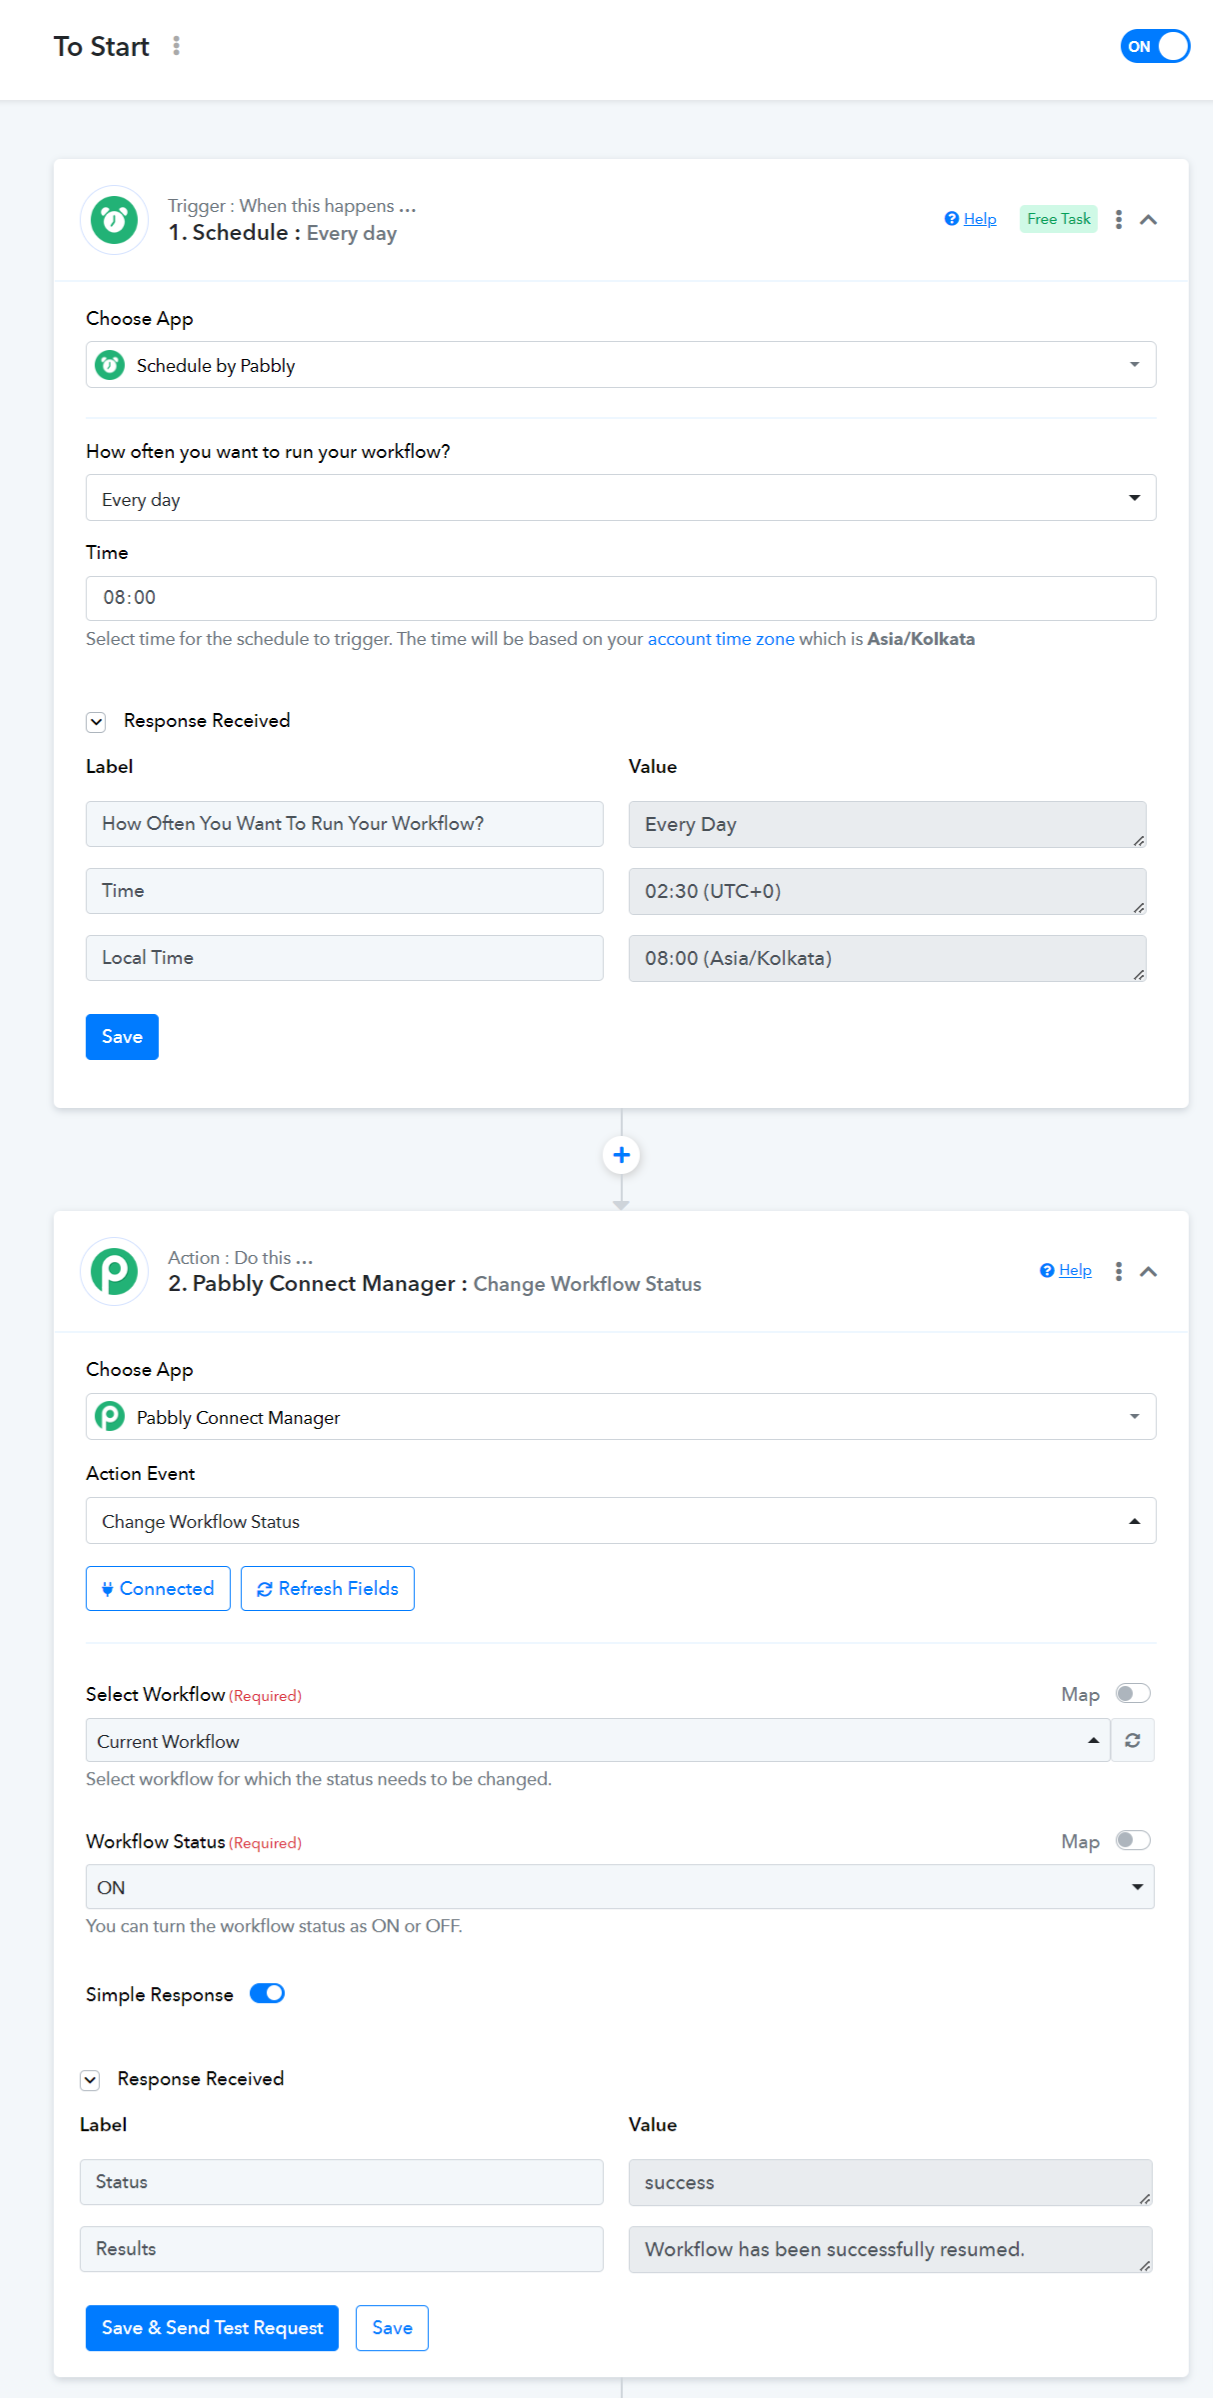The width and height of the screenshot is (1213, 2398).
Task: Open the Schedule step three-dot options menu
Action: [1118, 220]
